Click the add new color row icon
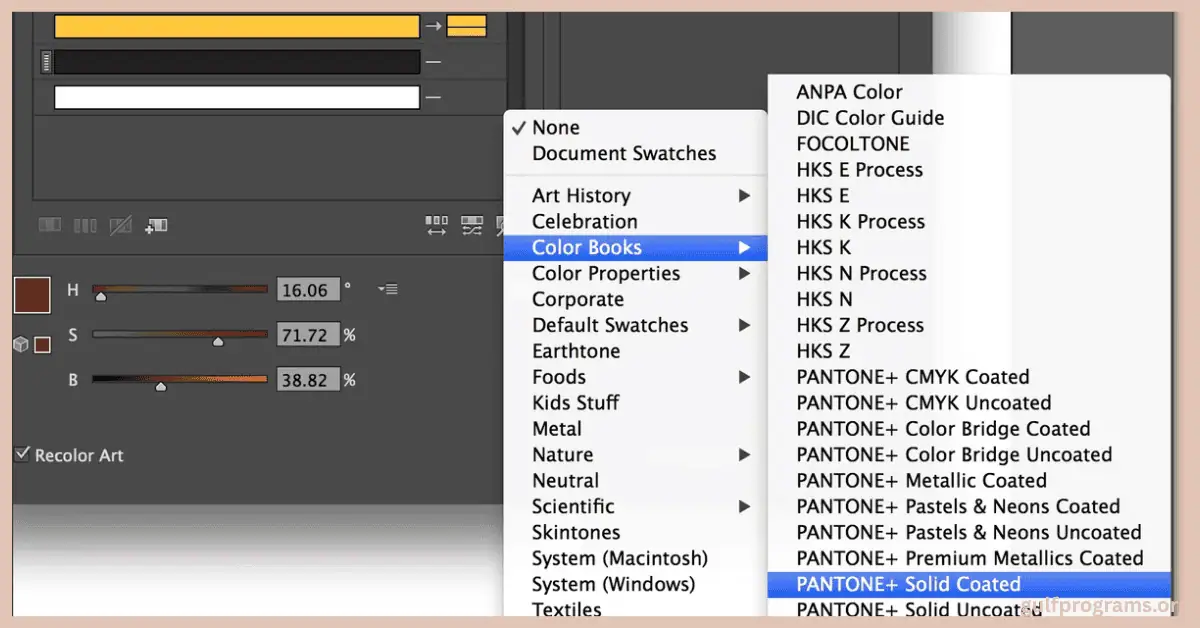The height and width of the screenshot is (628, 1200). pos(156,224)
